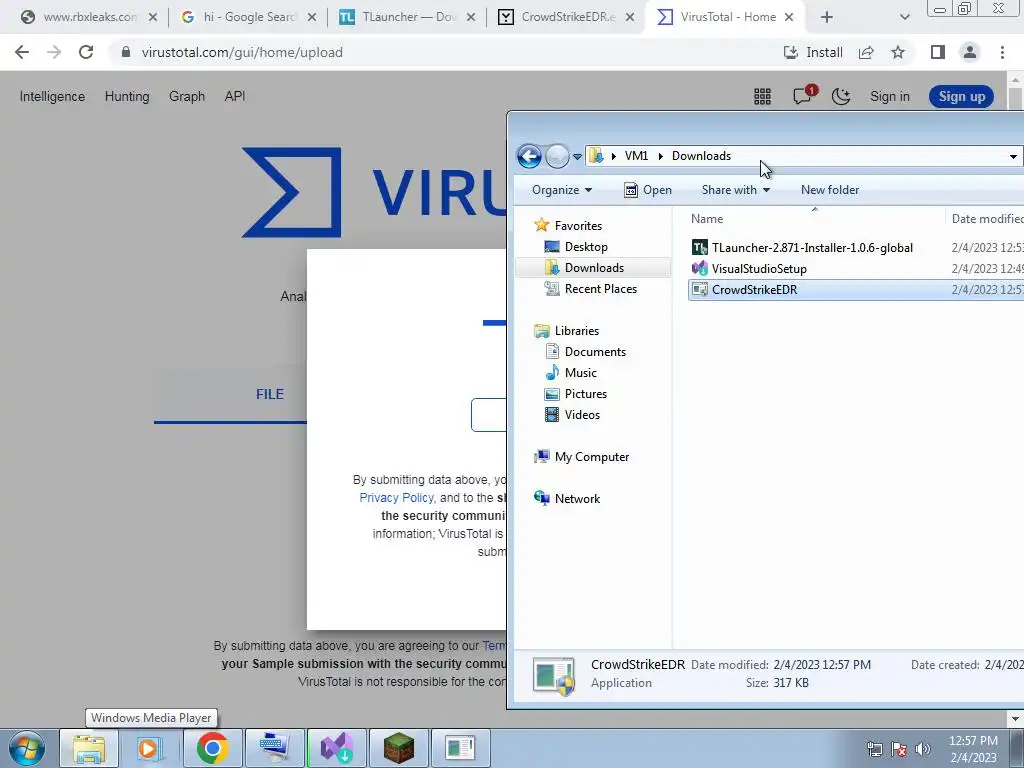Open Windows Start menu
Viewport: 1024px width, 768px height.
point(27,748)
